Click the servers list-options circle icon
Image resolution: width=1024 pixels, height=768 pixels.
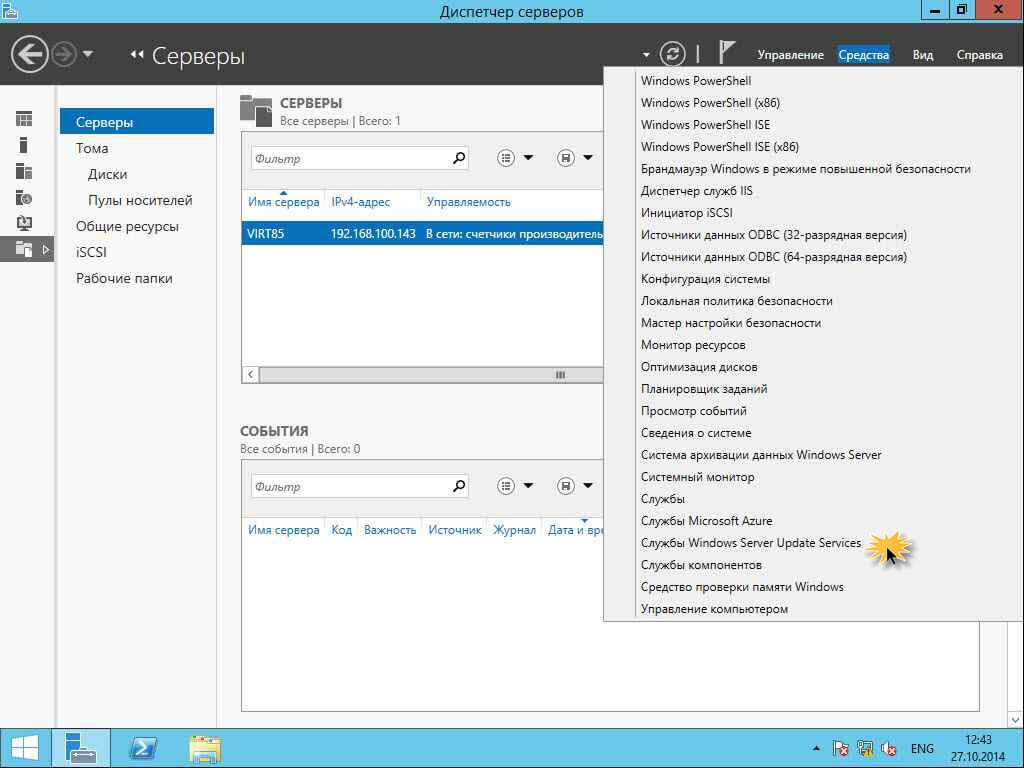(x=505, y=157)
